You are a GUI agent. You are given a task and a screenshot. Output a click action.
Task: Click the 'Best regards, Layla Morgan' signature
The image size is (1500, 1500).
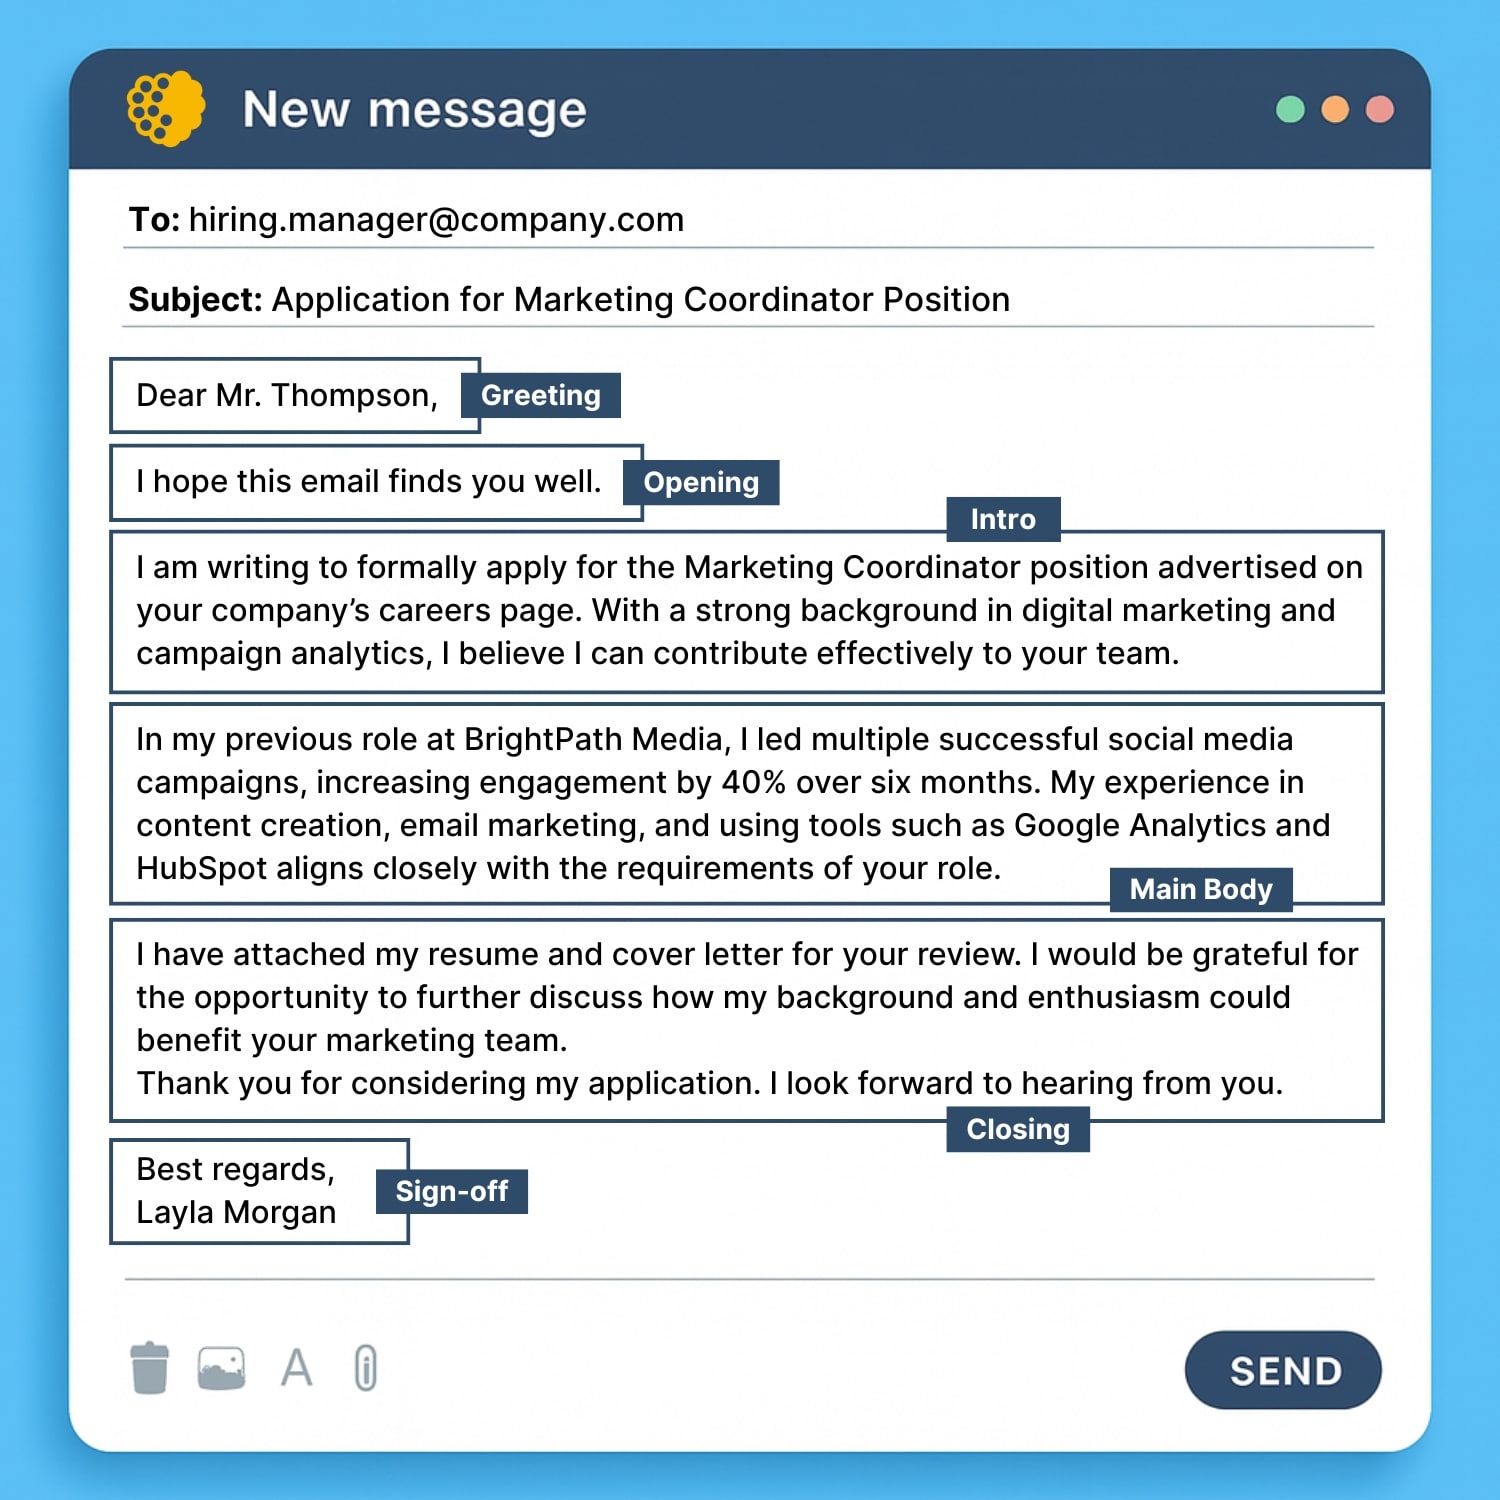[x=236, y=1191]
